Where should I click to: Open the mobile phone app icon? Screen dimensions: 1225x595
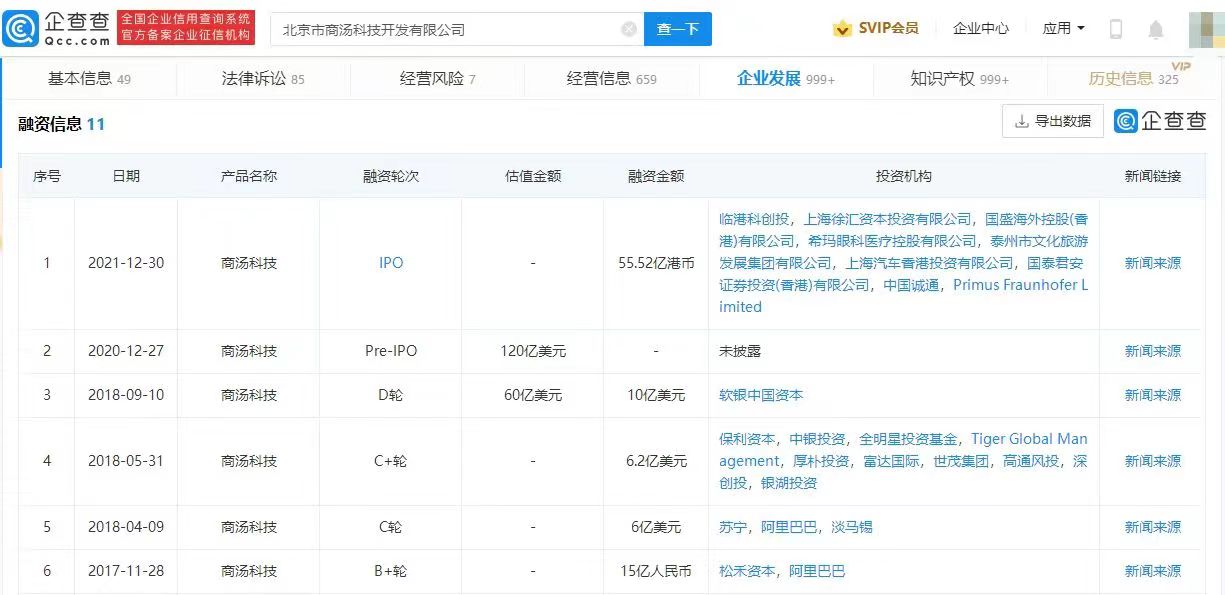tap(1116, 29)
